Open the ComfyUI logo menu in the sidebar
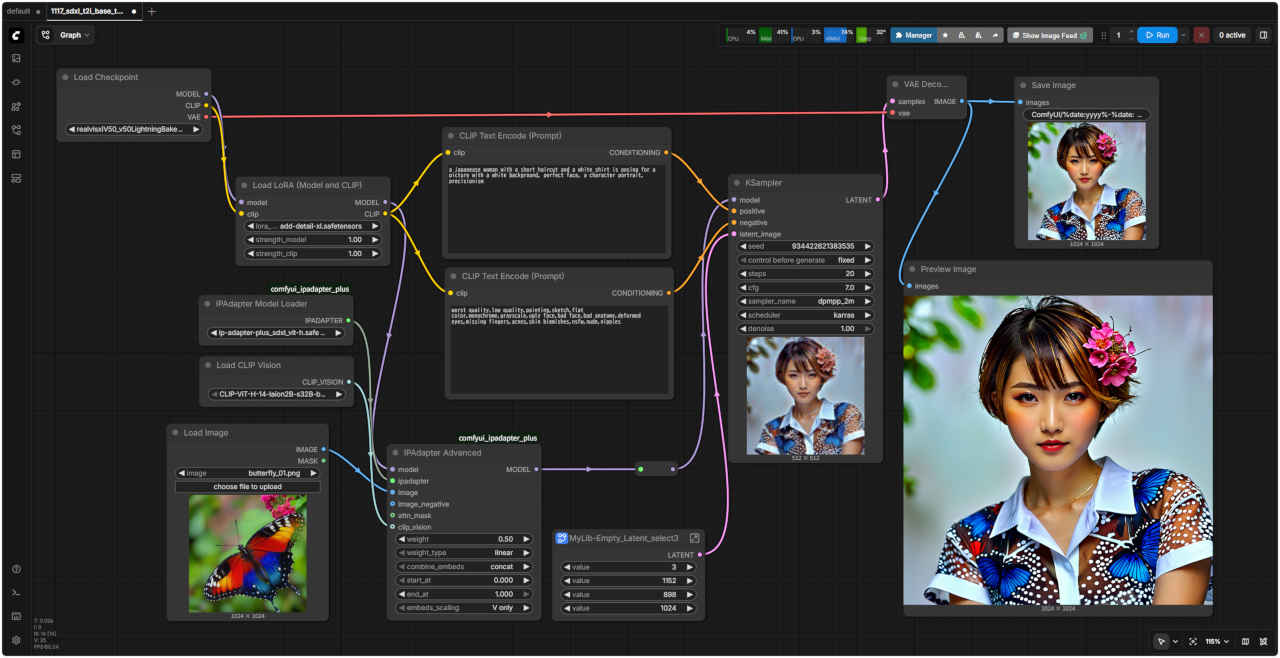 pyautogui.click(x=16, y=35)
